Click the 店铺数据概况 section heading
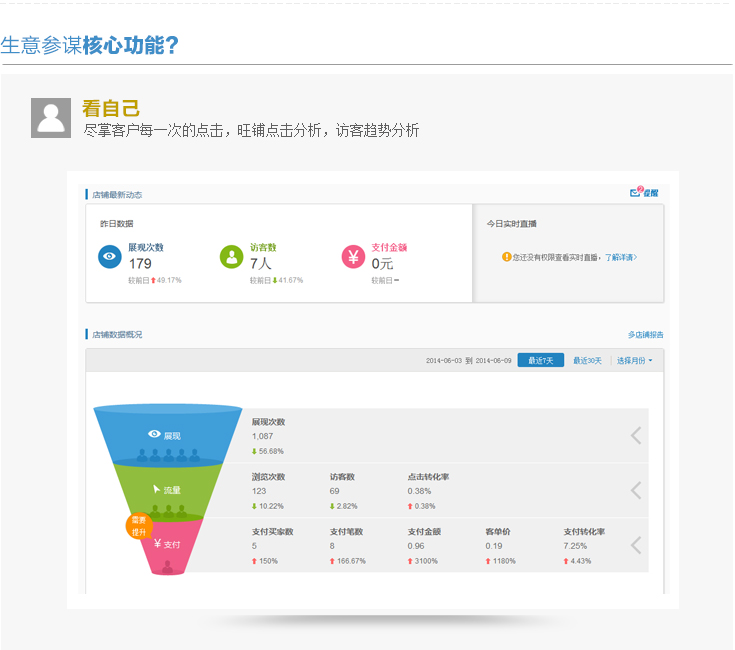The width and height of the screenshot is (735, 650). pyautogui.click(x=117, y=335)
